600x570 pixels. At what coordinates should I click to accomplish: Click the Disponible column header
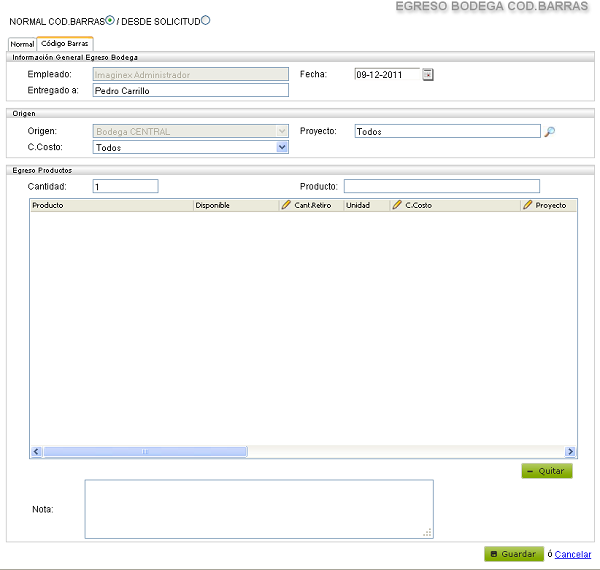tap(236, 205)
